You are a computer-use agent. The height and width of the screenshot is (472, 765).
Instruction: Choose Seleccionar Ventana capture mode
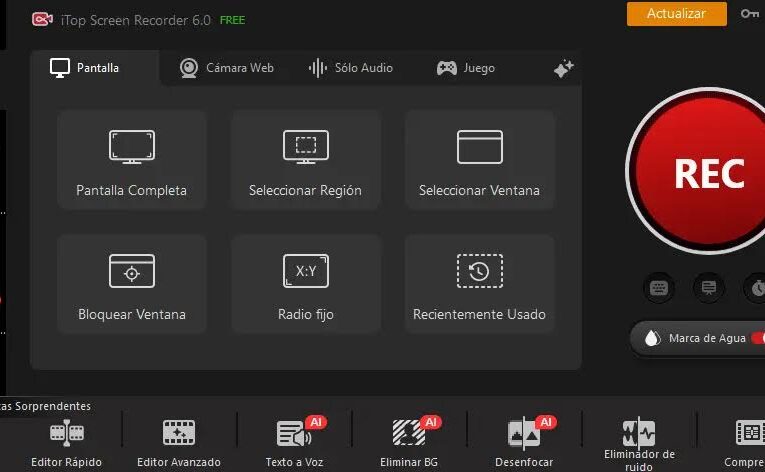[x=480, y=160]
